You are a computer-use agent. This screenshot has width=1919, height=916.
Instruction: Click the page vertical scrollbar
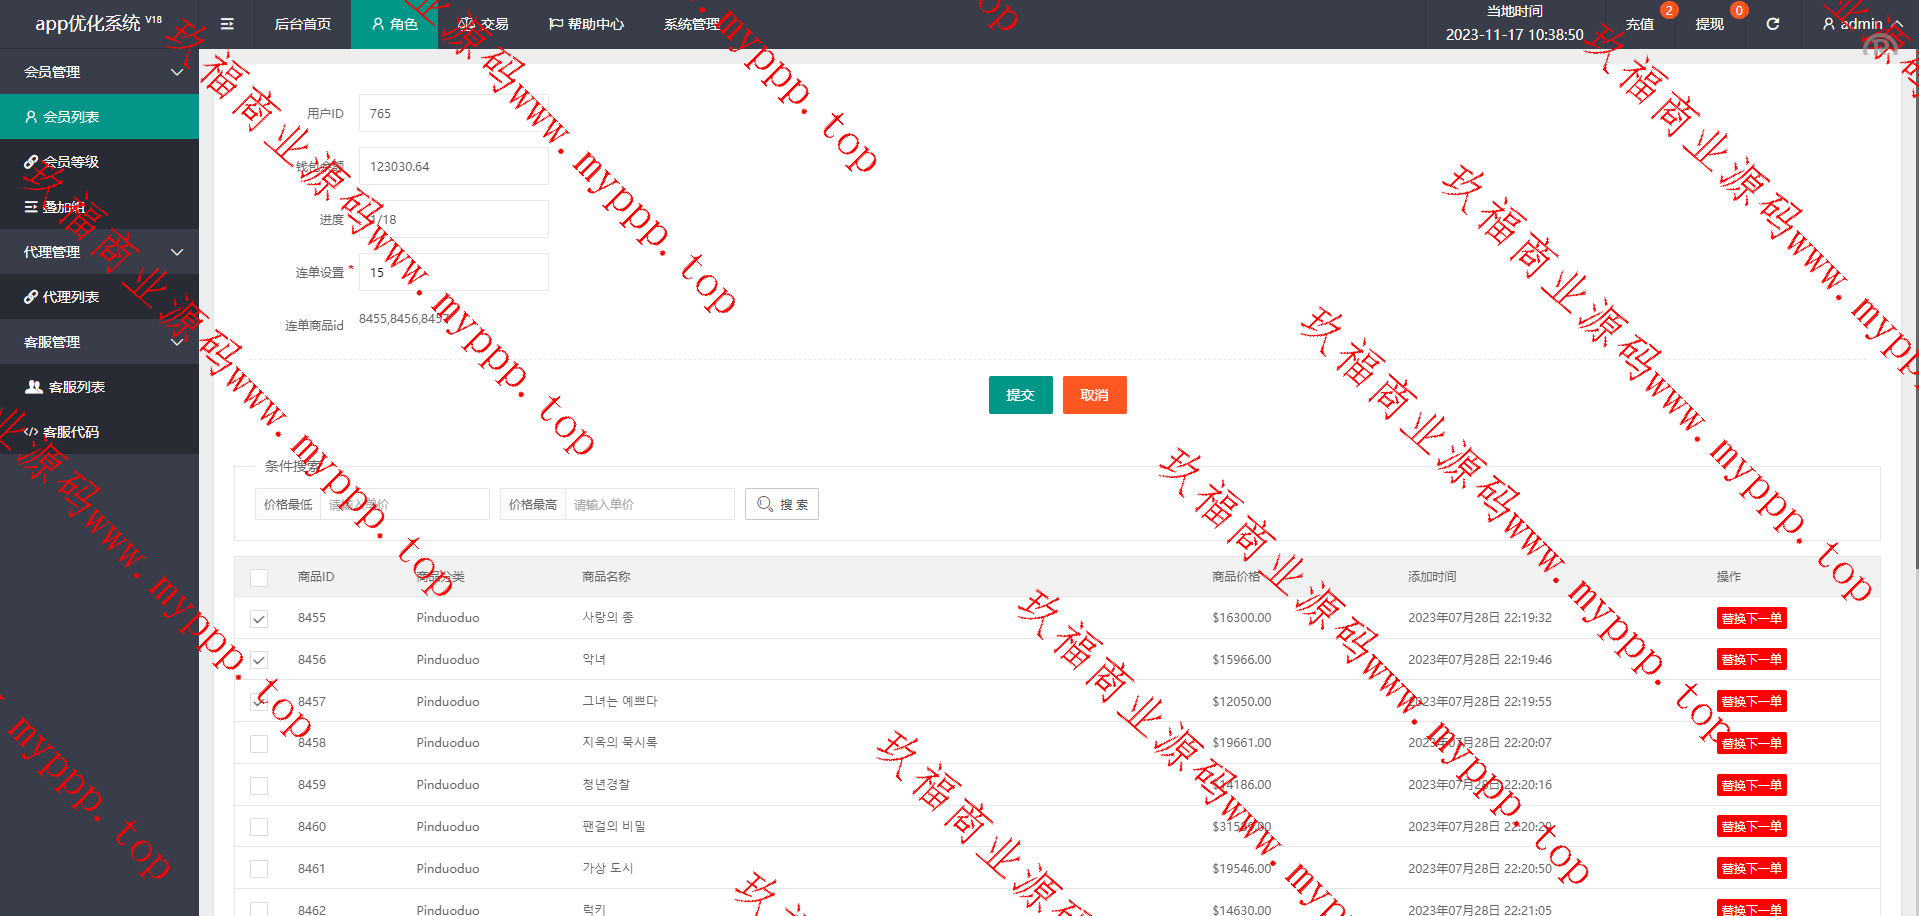pyautogui.click(x=1914, y=300)
